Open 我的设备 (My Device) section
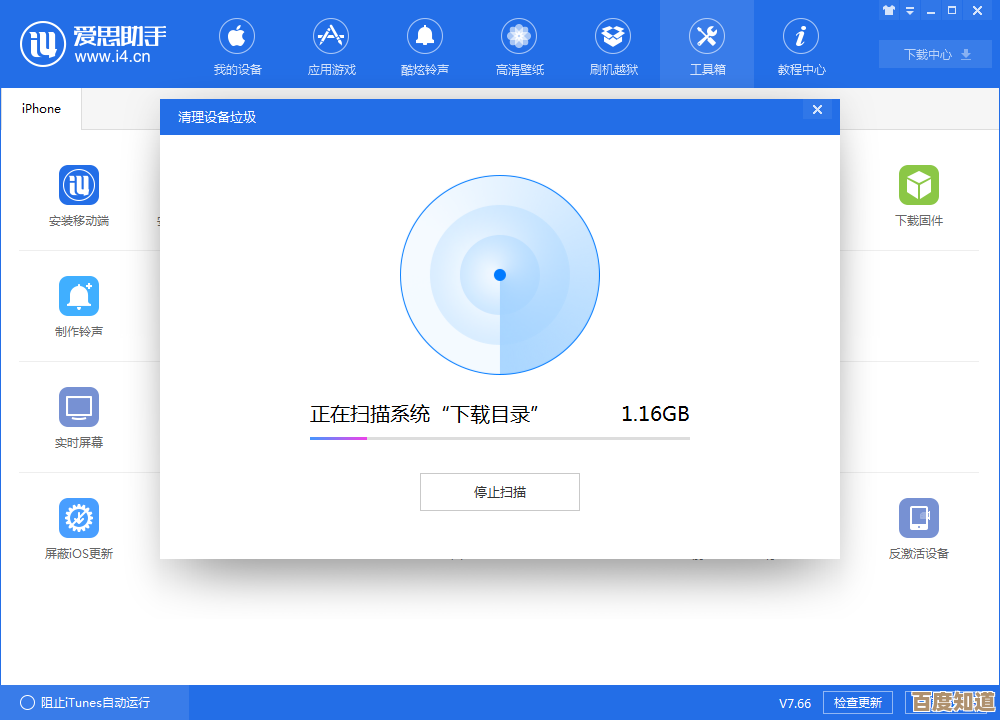 237,46
